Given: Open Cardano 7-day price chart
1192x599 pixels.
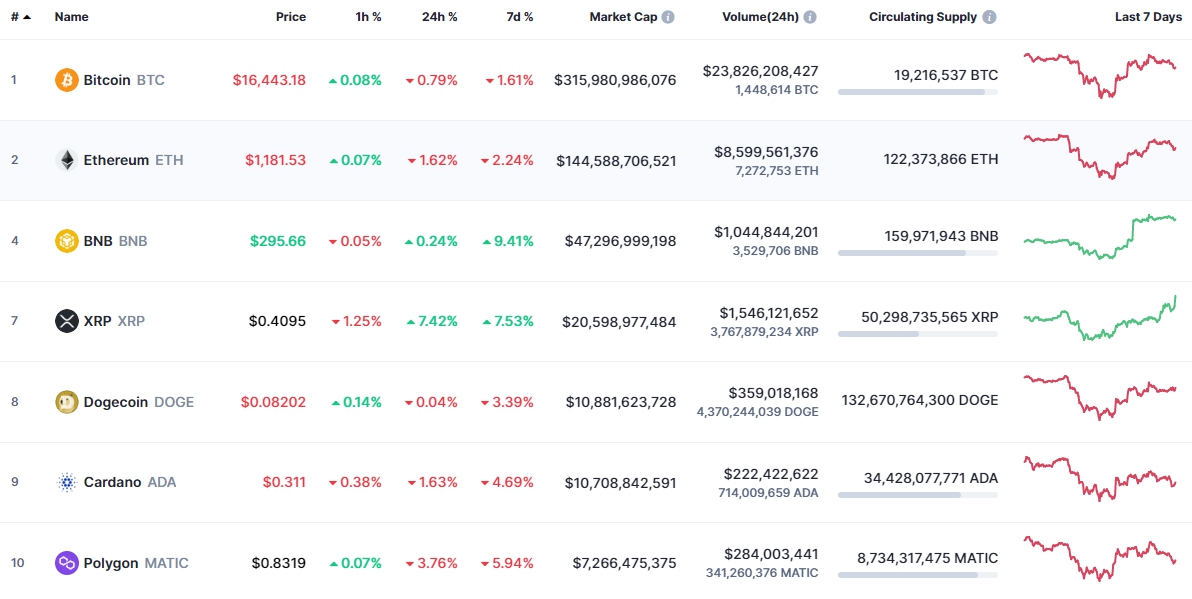Looking at the screenshot, I should point(1099,478).
